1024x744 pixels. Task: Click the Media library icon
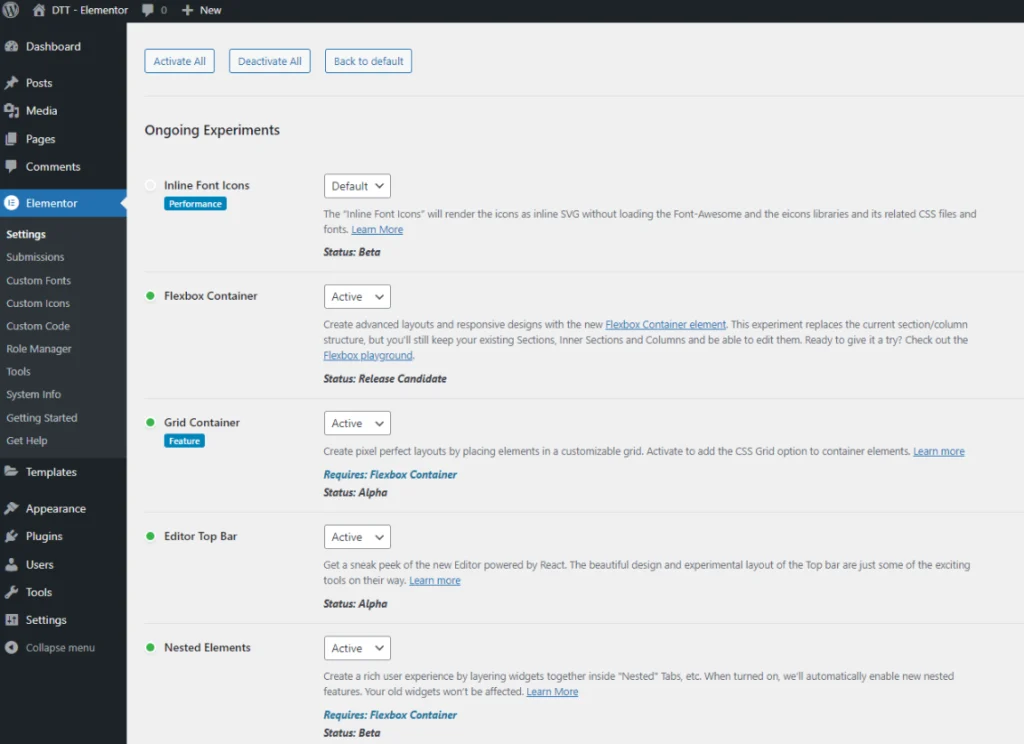pos(11,110)
